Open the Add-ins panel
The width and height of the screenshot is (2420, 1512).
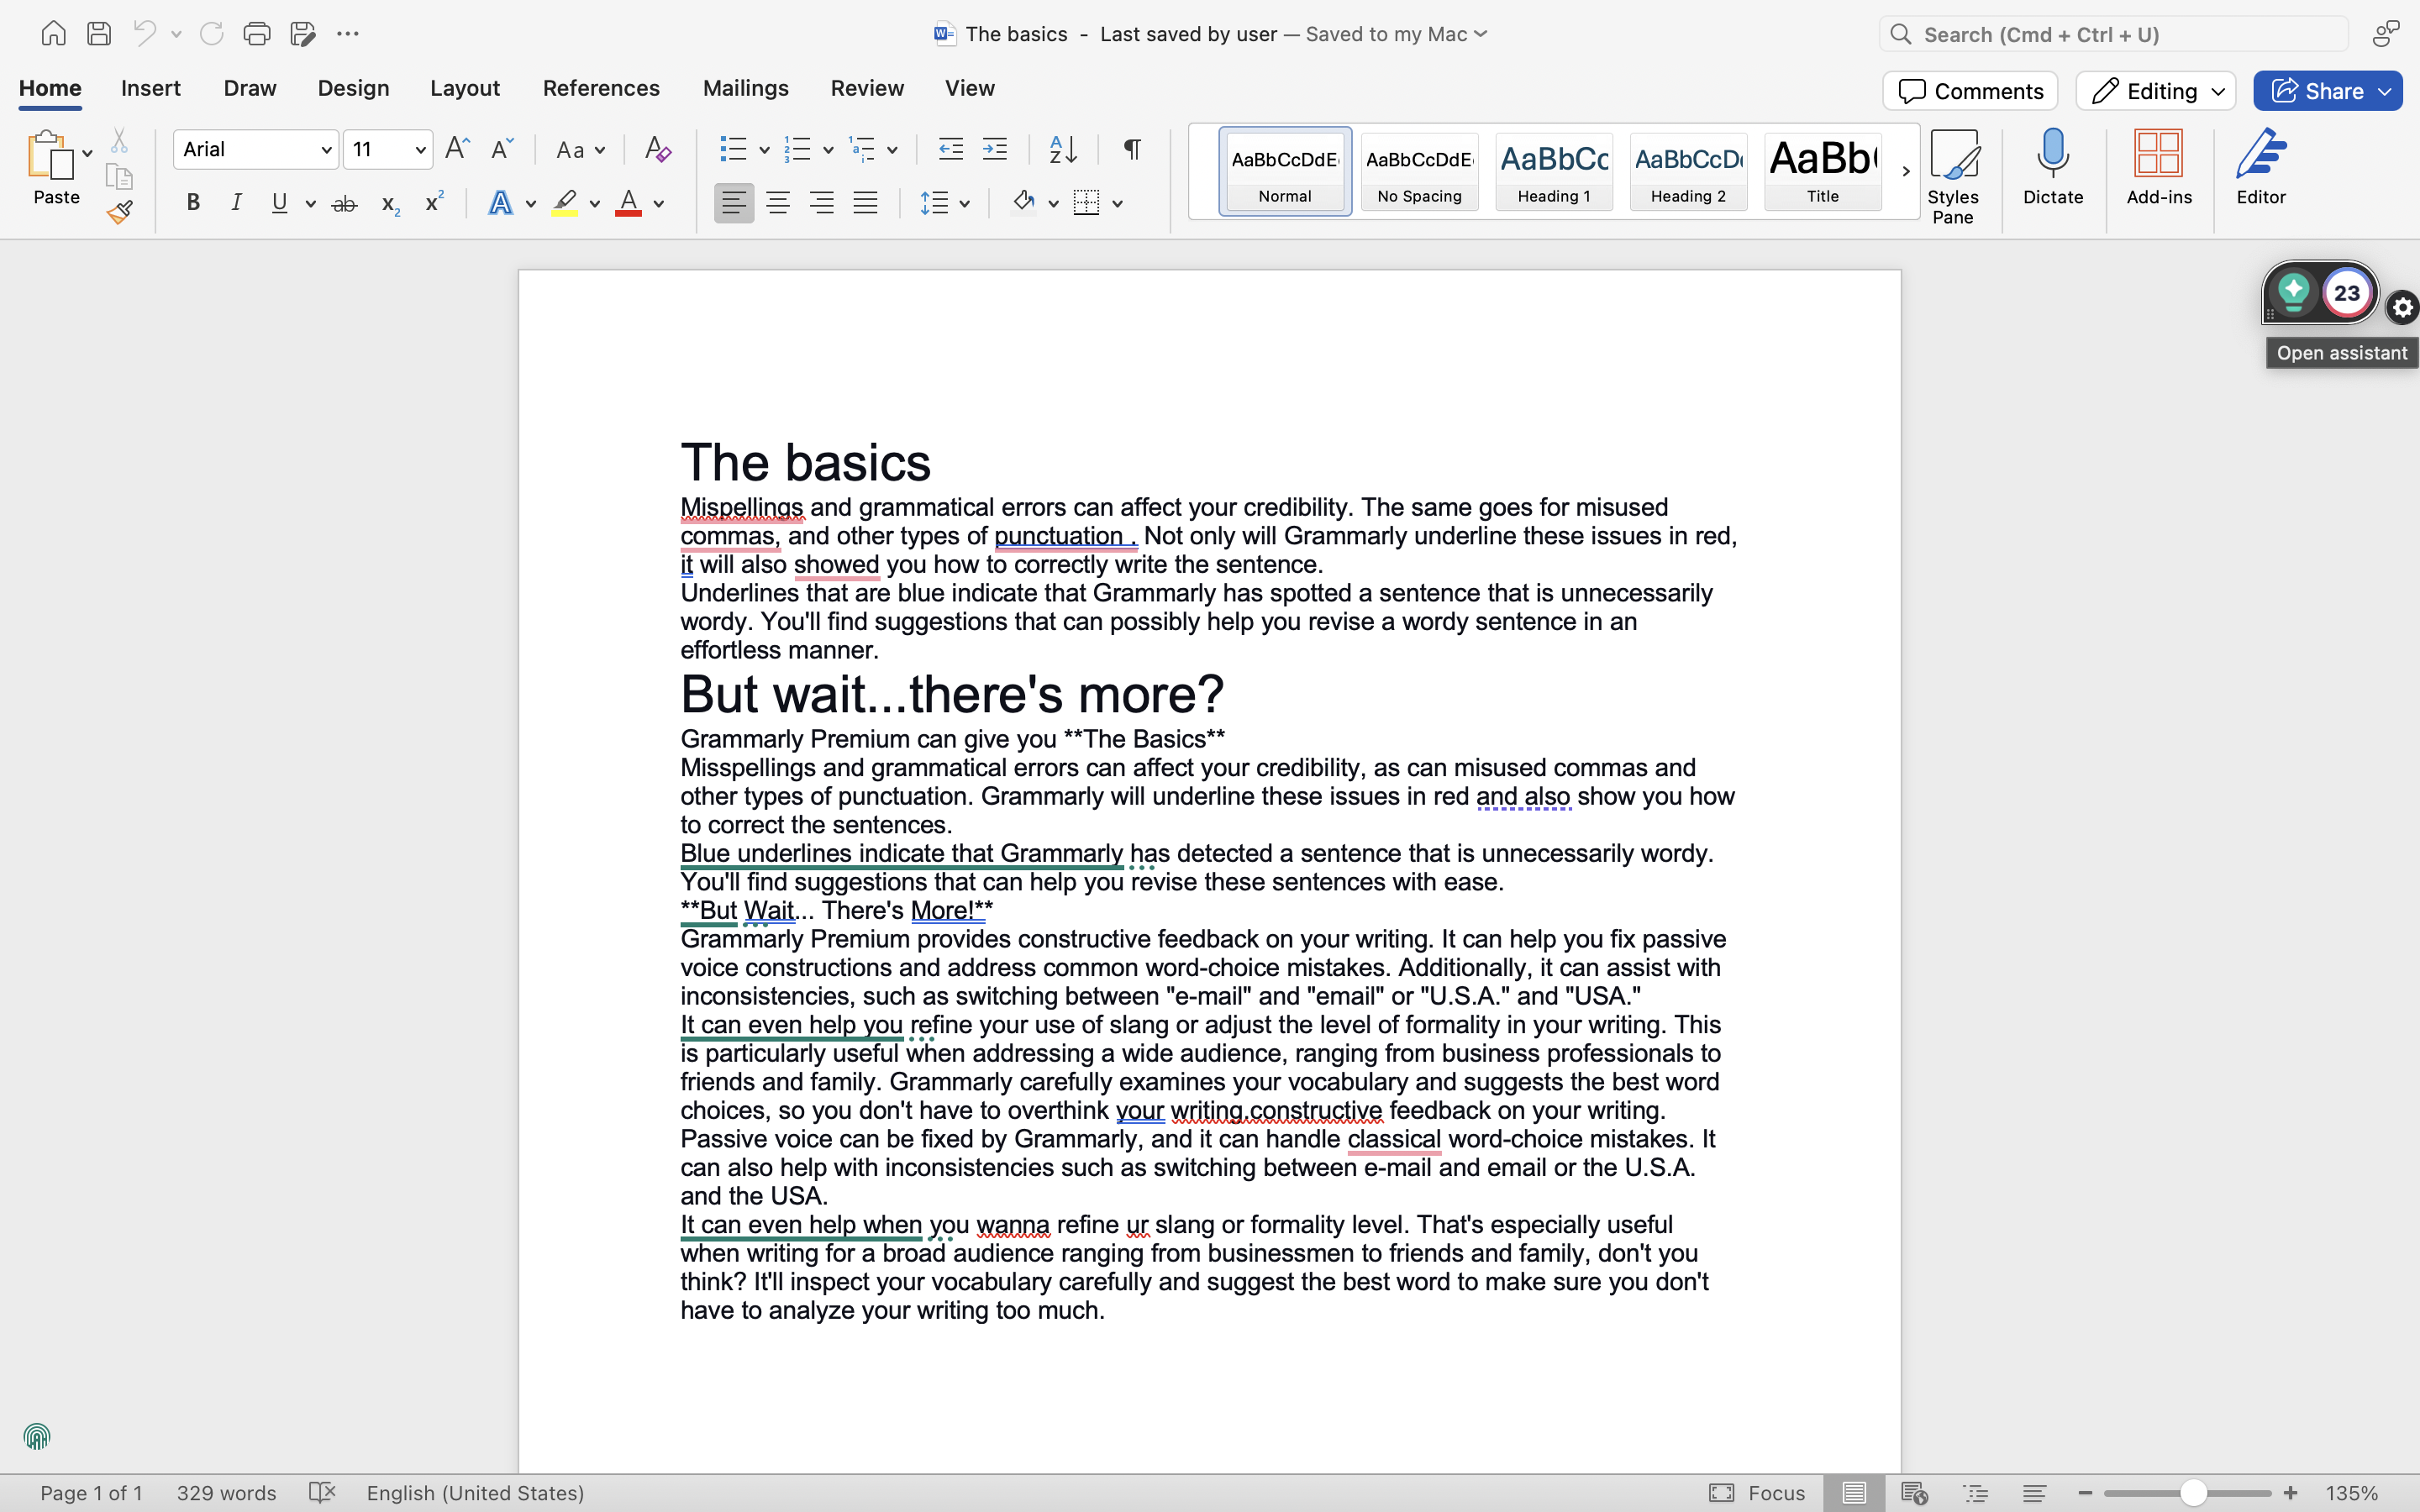point(2158,170)
